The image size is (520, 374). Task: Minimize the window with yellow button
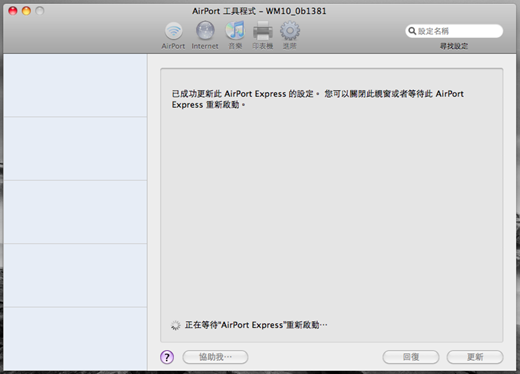pyautogui.click(x=26, y=11)
